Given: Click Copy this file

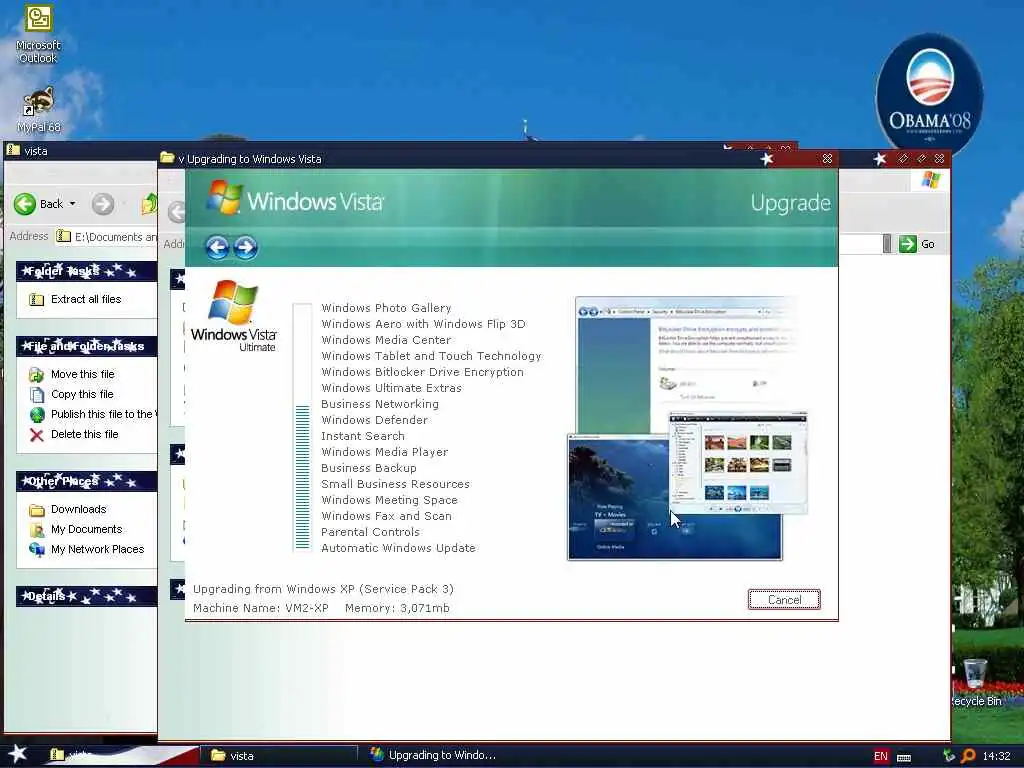Looking at the screenshot, I should coord(82,394).
